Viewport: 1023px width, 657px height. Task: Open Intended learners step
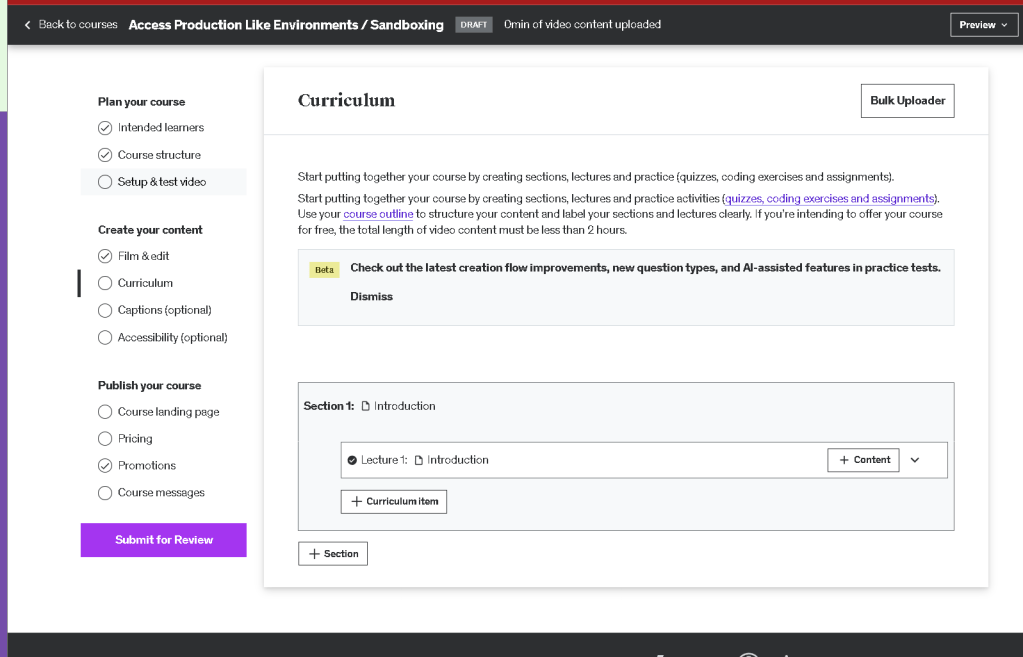[160, 128]
